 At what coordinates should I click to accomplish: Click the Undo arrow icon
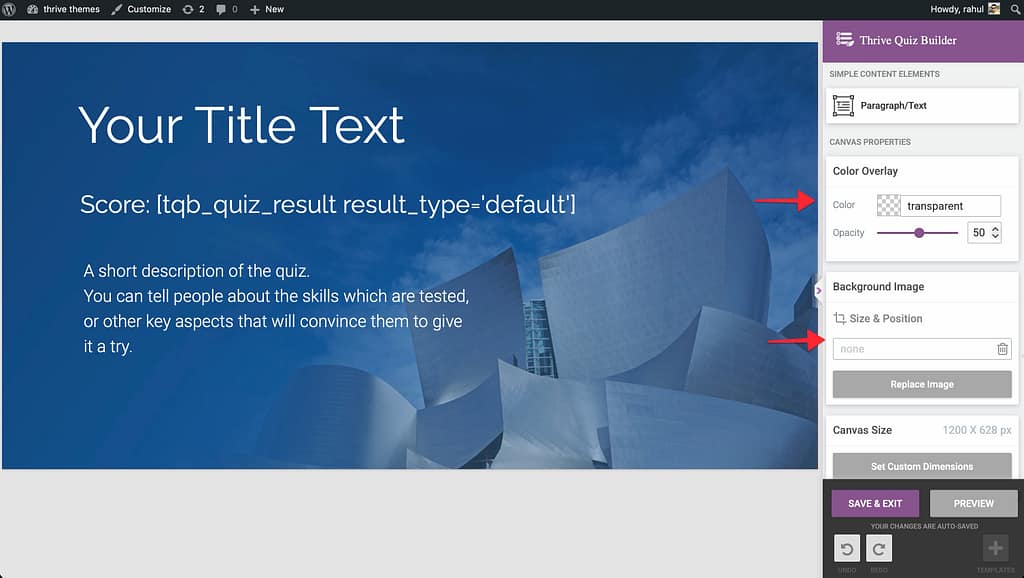tap(847, 548)
